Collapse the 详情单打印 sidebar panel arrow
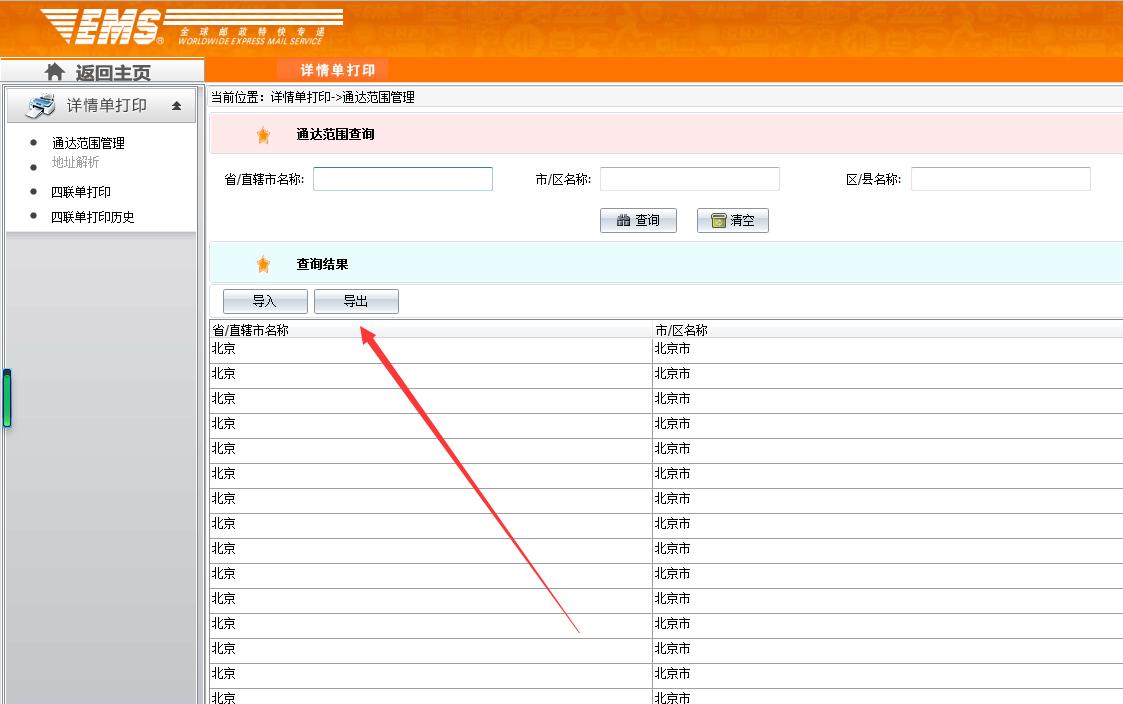Image resolution: width=1123 pixels, height=704 pixels. click(177, 106)
